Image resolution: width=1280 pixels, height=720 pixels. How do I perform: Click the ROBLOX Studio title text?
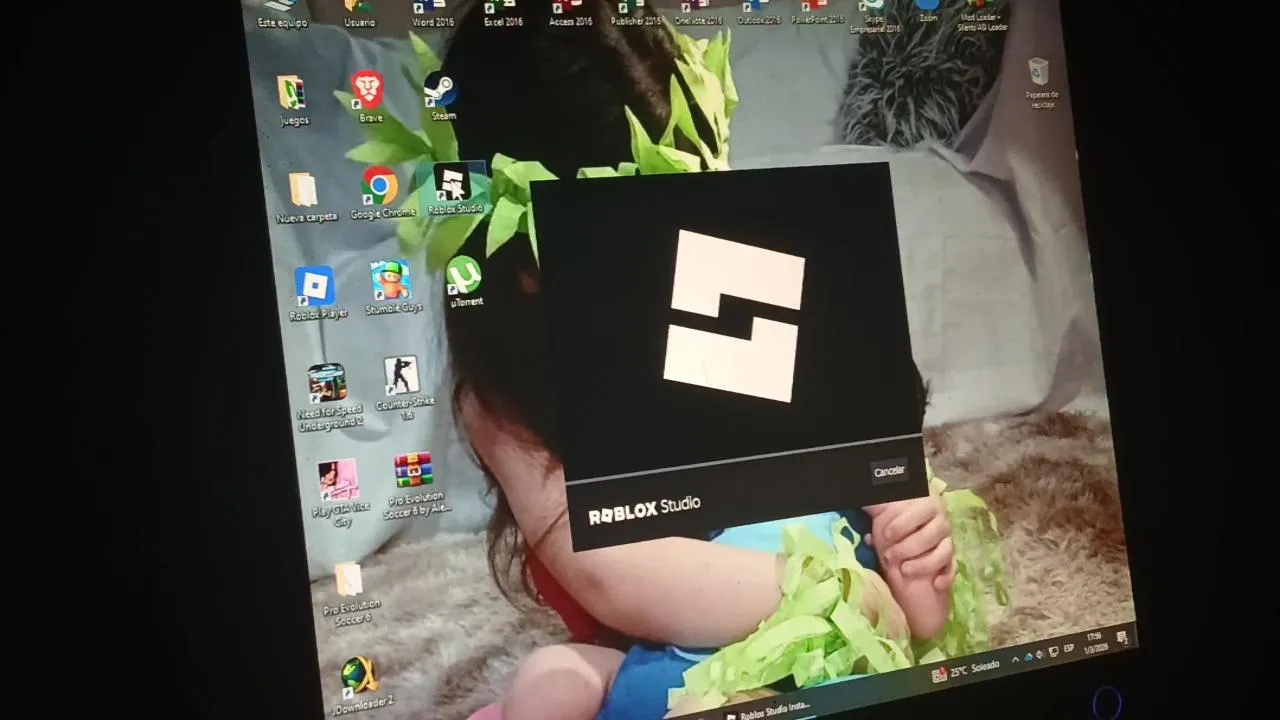tap(644, 509)
